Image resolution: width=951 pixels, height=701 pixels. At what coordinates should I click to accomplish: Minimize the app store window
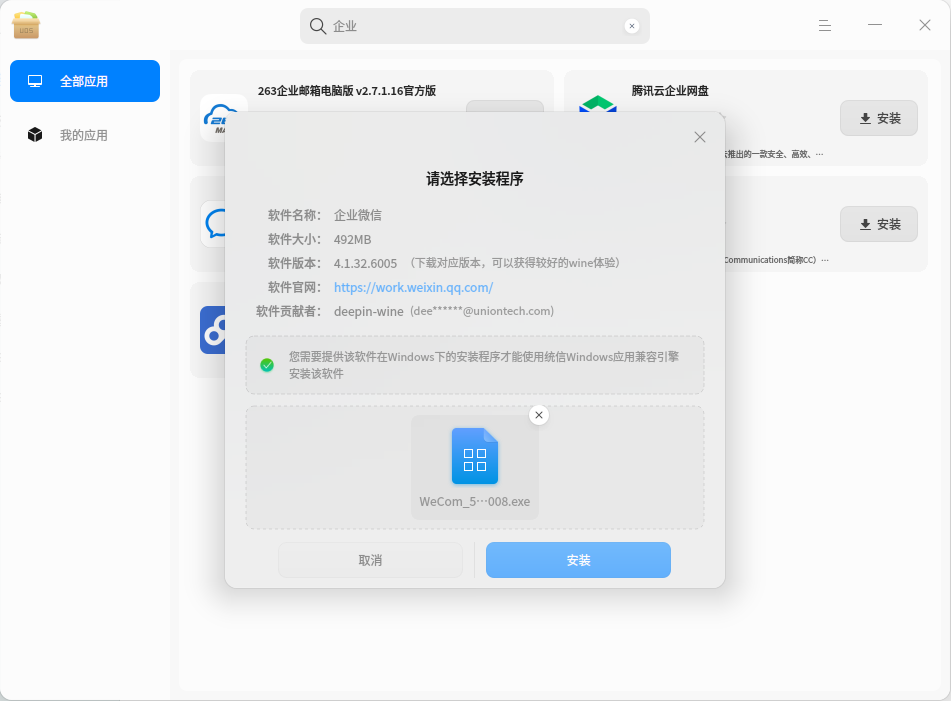[x=875, y=25]
